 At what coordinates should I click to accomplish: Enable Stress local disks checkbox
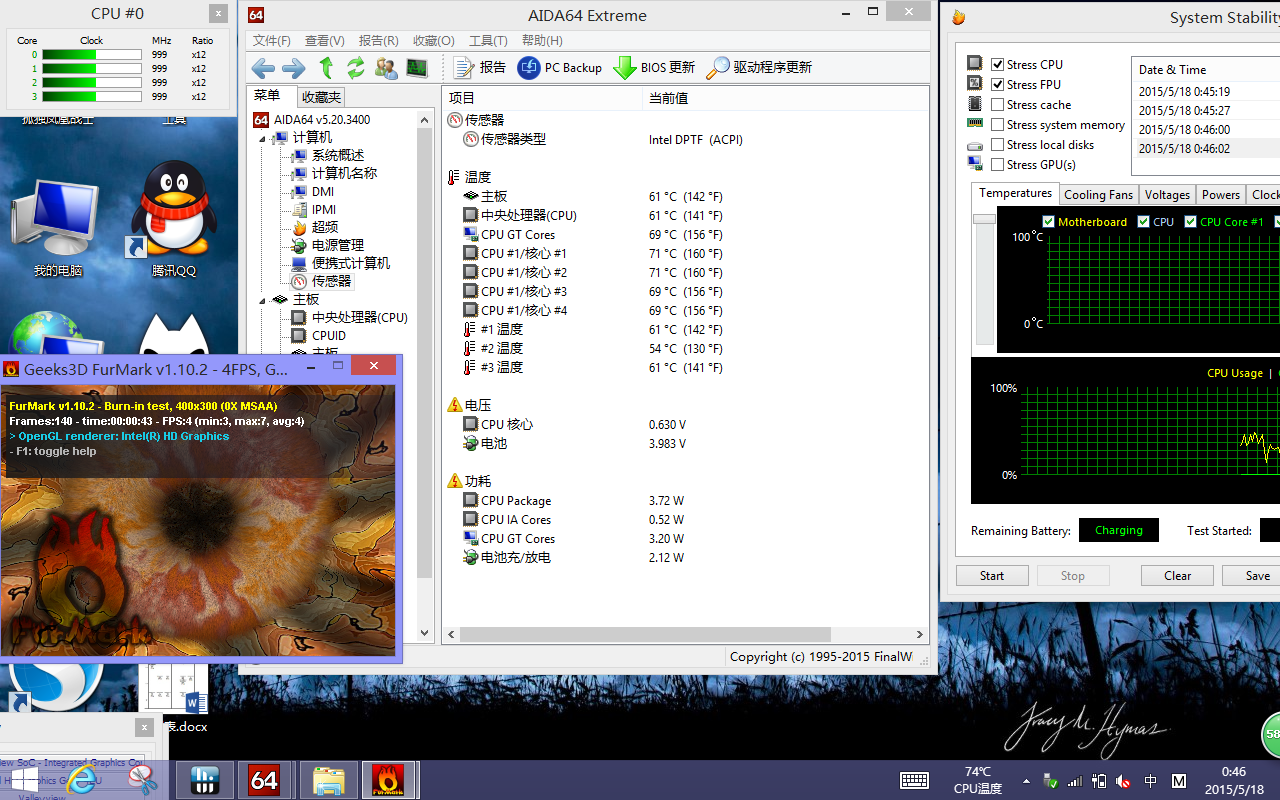(997, 144)
